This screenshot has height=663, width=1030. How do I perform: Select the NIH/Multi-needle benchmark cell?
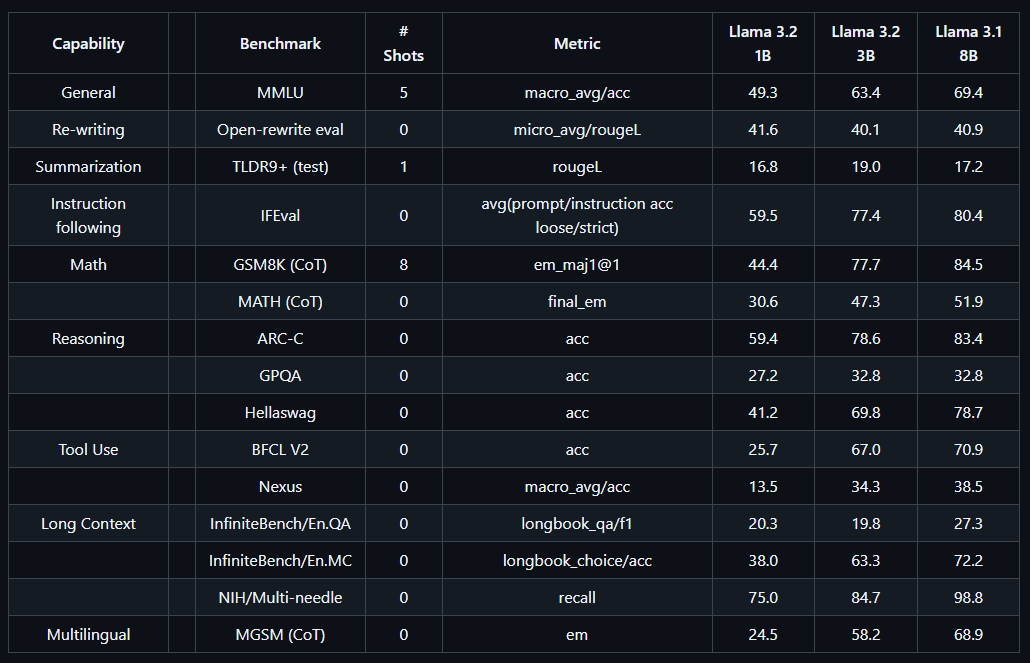click(280, 598)
